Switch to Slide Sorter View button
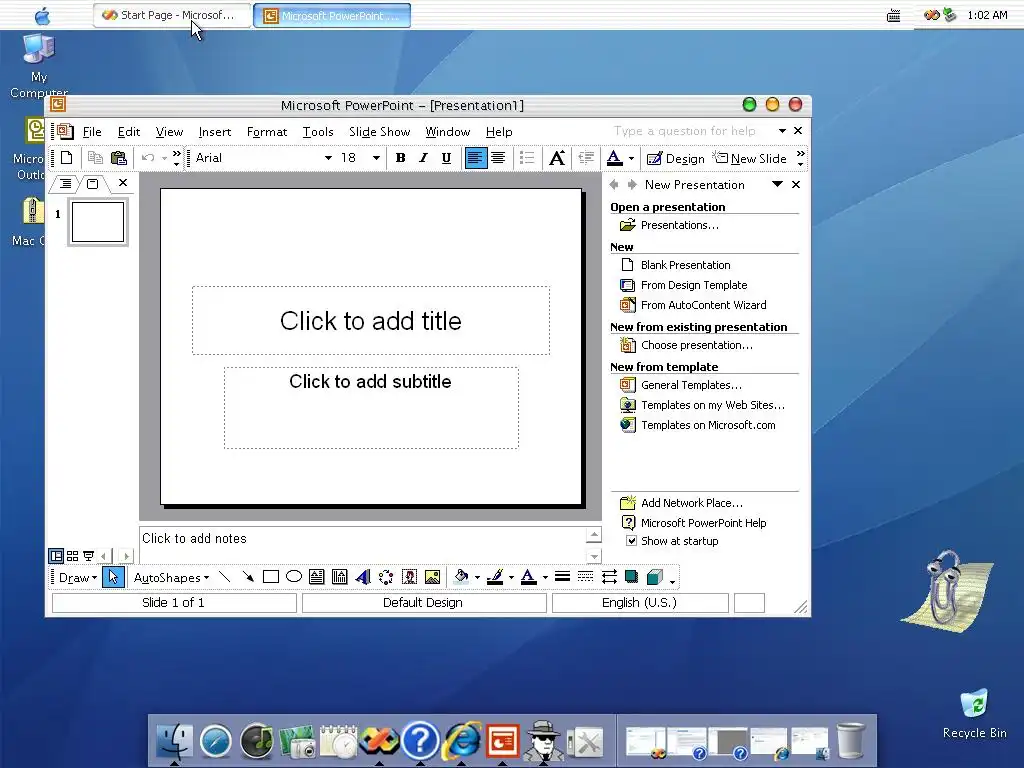This screenshot has width=1024, height=768. tap(72, 556)
